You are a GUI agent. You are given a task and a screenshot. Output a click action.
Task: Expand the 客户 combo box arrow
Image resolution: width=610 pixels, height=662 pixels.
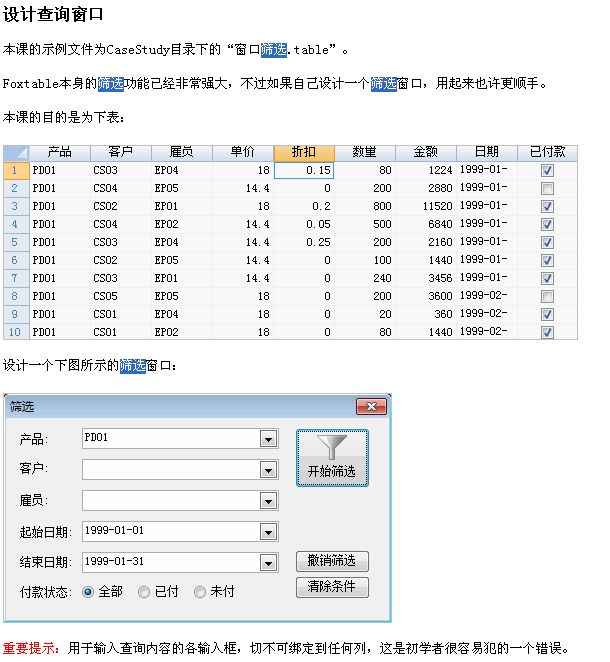tap(267, 470)
